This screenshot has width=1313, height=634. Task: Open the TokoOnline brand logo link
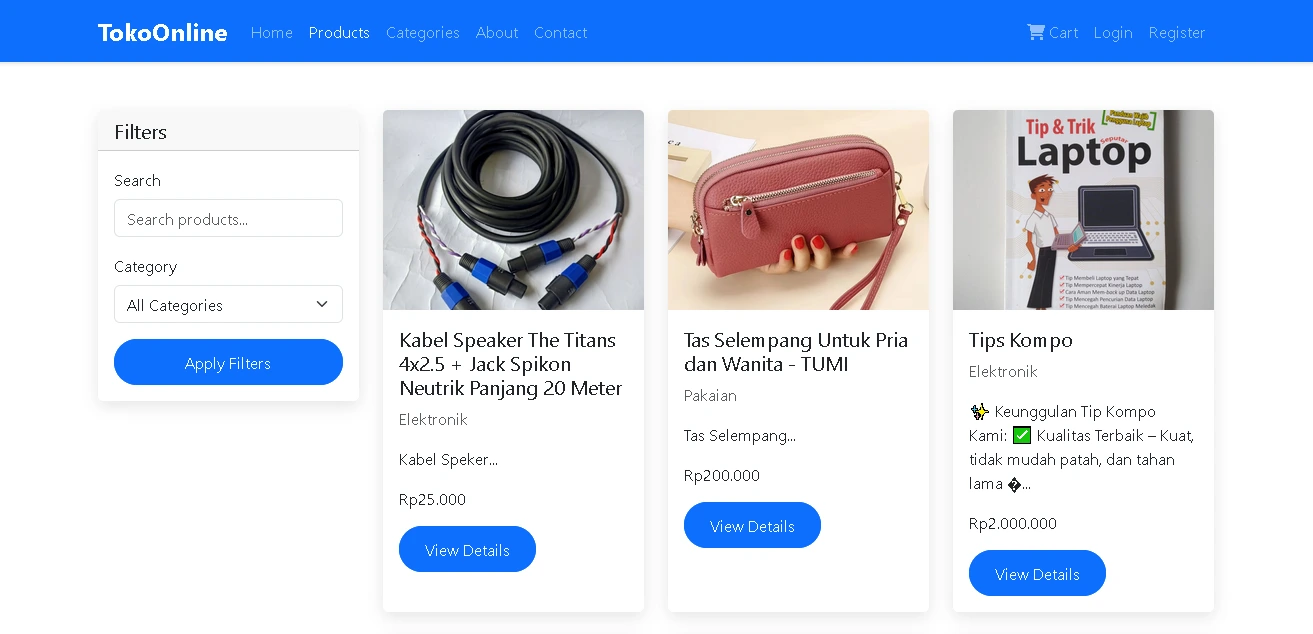click(162, 33)
